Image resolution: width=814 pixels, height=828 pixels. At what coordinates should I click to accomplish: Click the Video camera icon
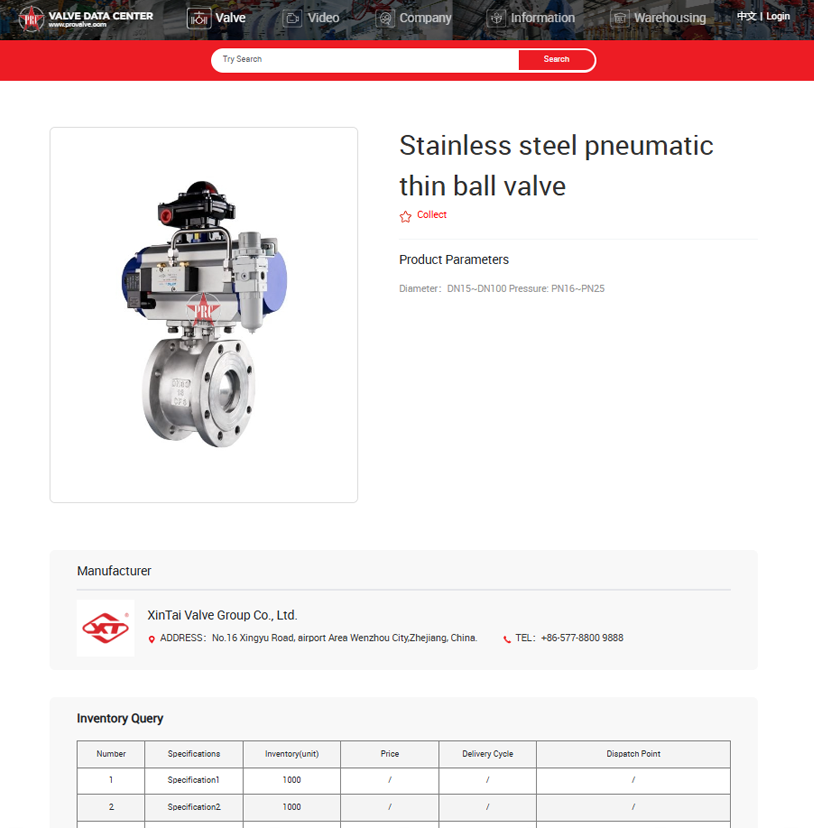pyautogui.click(x=292, y=18)
